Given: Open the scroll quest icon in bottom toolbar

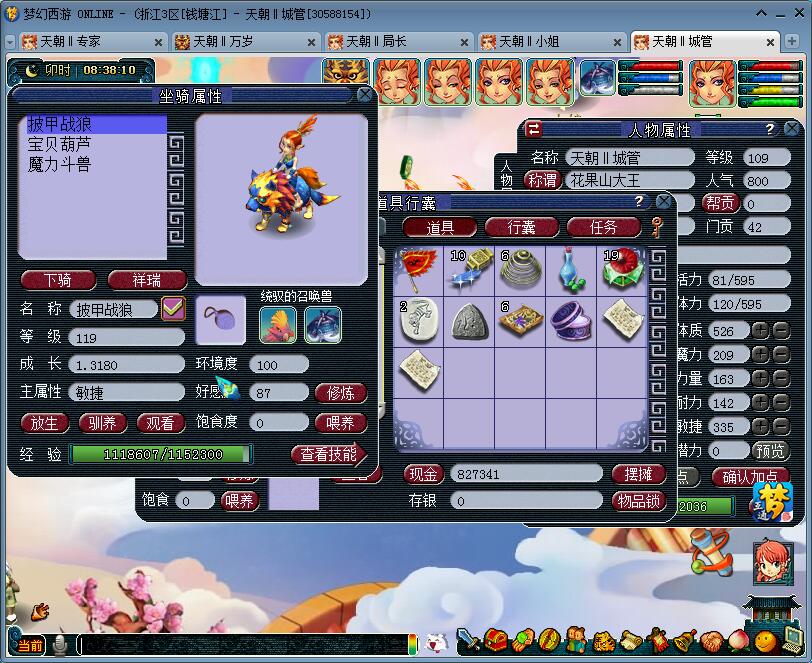Looking at the screenshot, I should tap(631, 641).
